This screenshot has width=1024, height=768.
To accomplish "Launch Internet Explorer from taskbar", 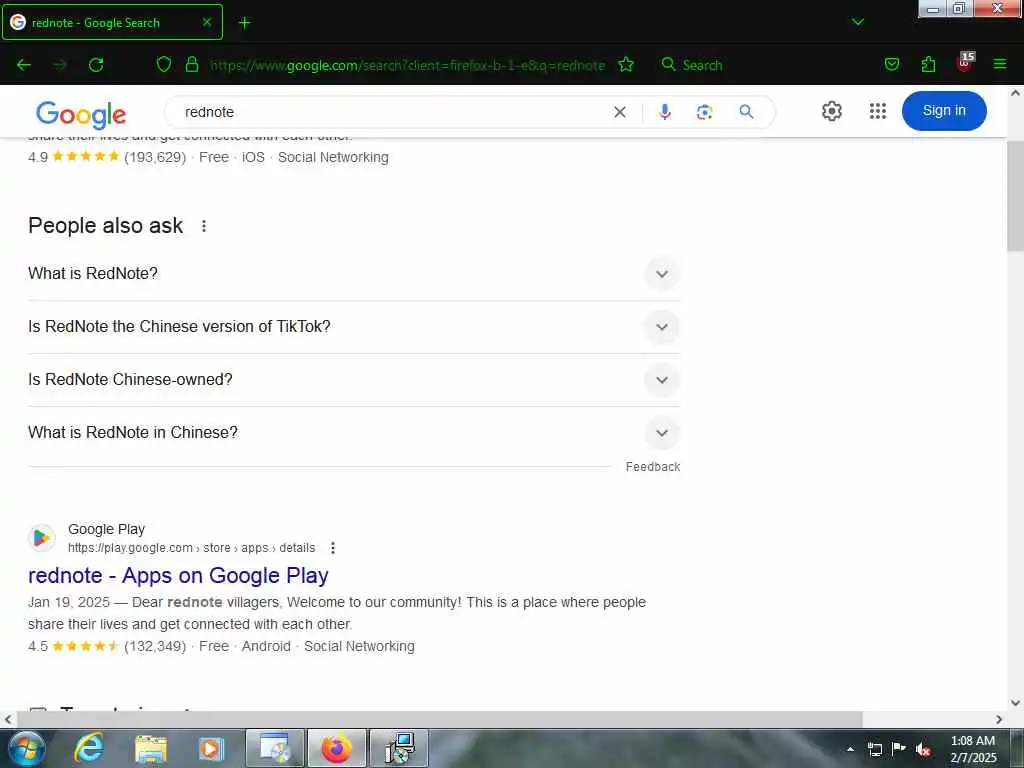I will (x=88, y=748).
